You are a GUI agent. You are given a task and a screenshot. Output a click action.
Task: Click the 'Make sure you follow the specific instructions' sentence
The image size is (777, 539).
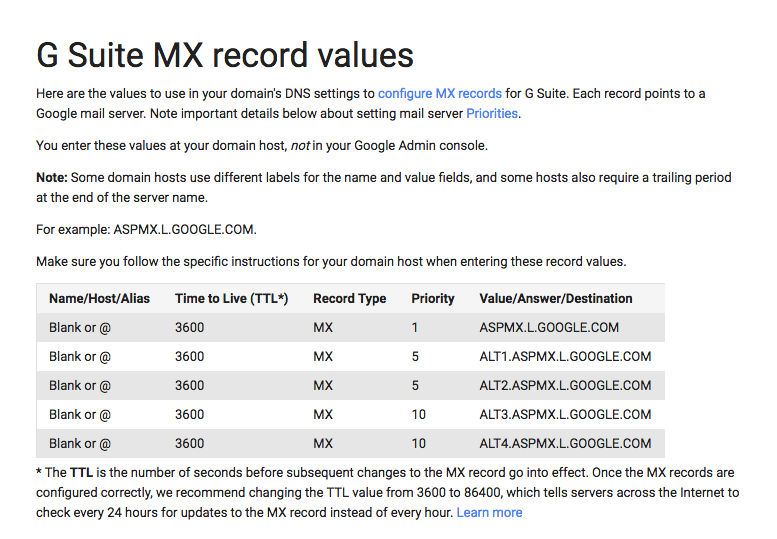pyautogui.click(x=331, y=262)
